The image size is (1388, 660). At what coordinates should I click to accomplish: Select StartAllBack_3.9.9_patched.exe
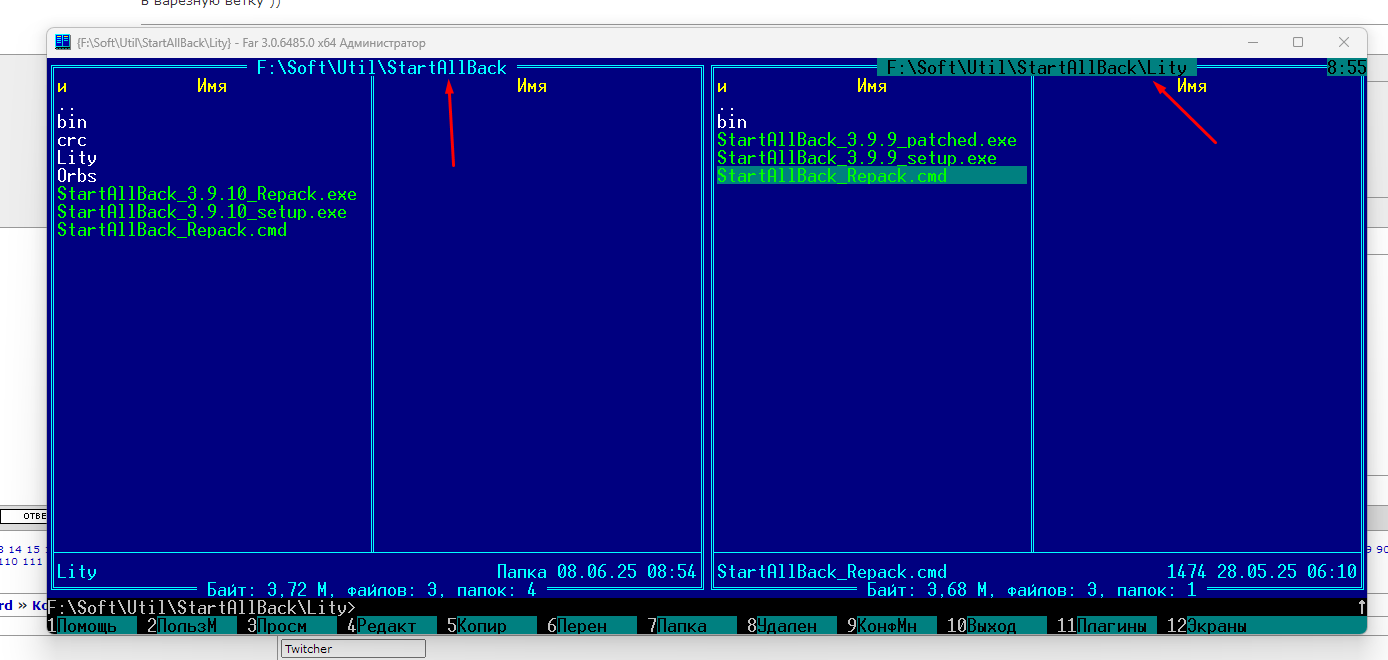[867, 140]
